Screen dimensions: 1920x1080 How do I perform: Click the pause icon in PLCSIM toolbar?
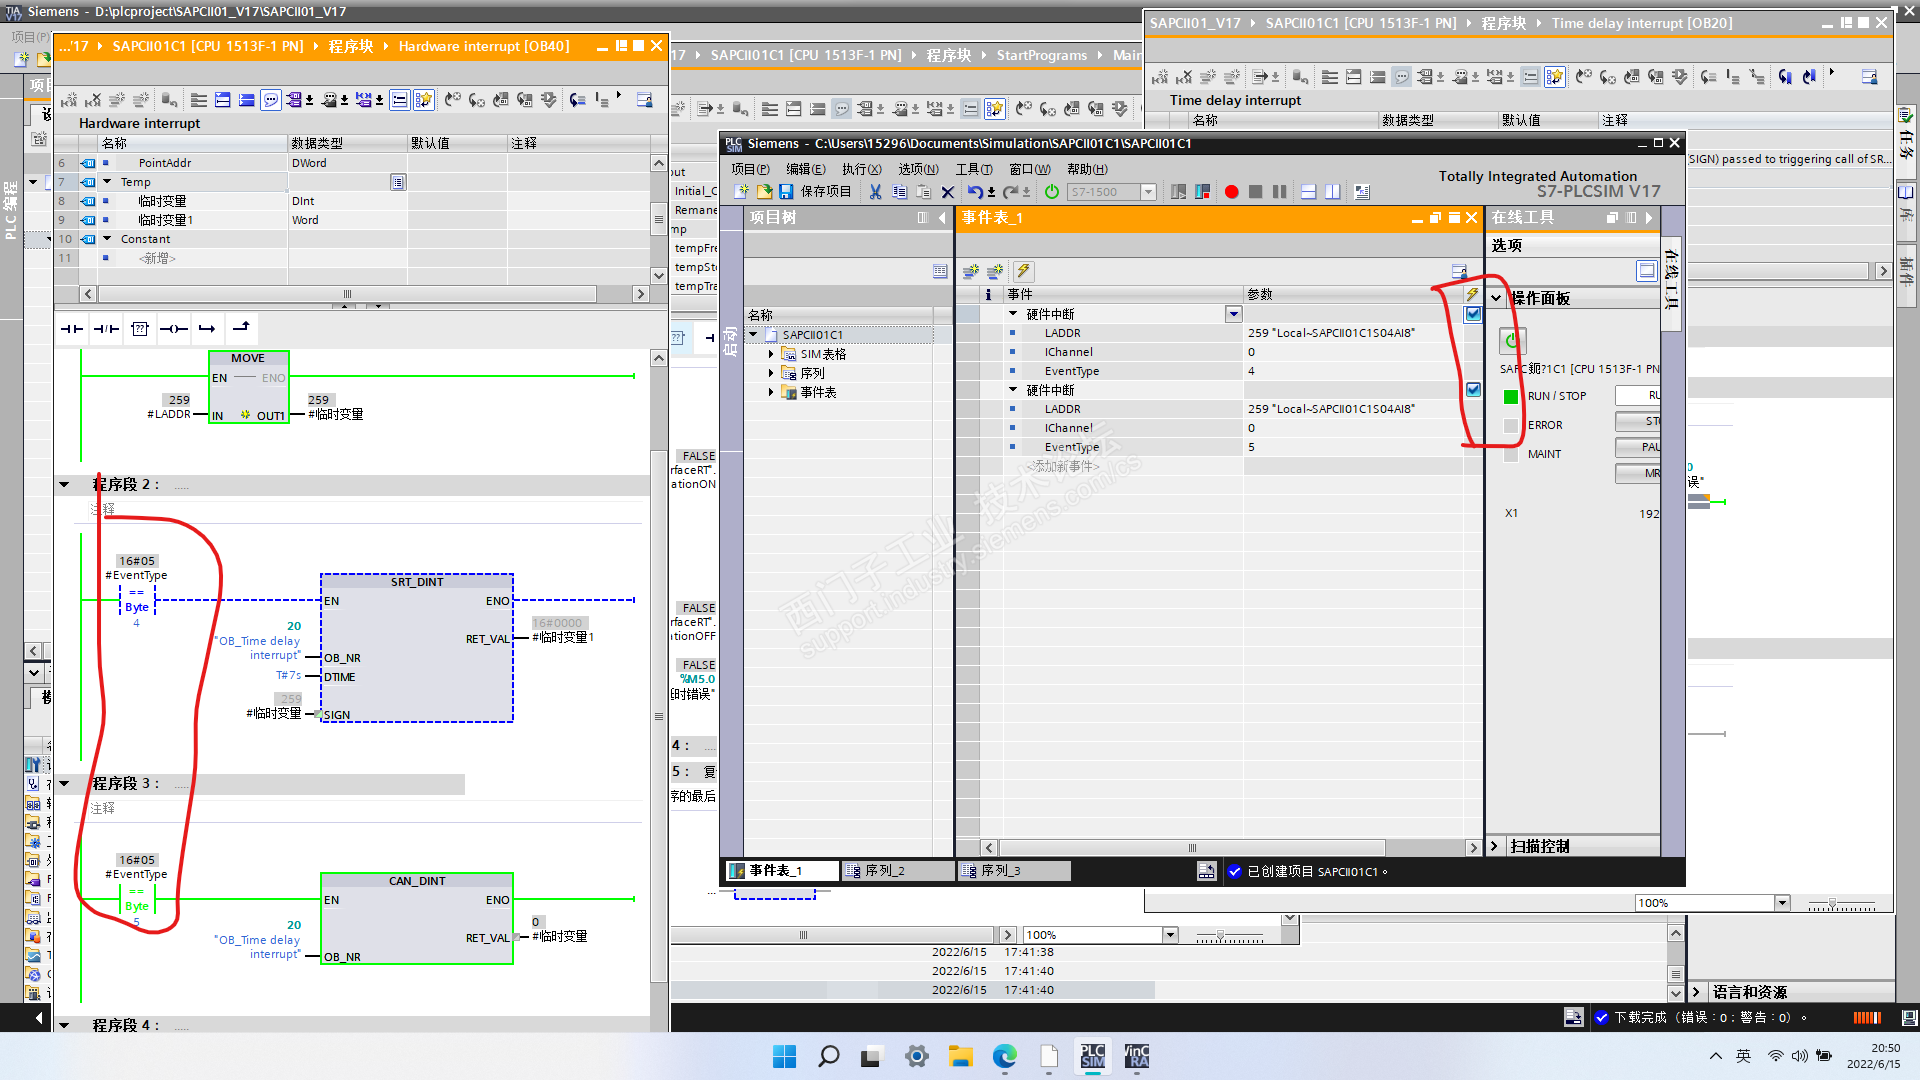pos(1279,192)
